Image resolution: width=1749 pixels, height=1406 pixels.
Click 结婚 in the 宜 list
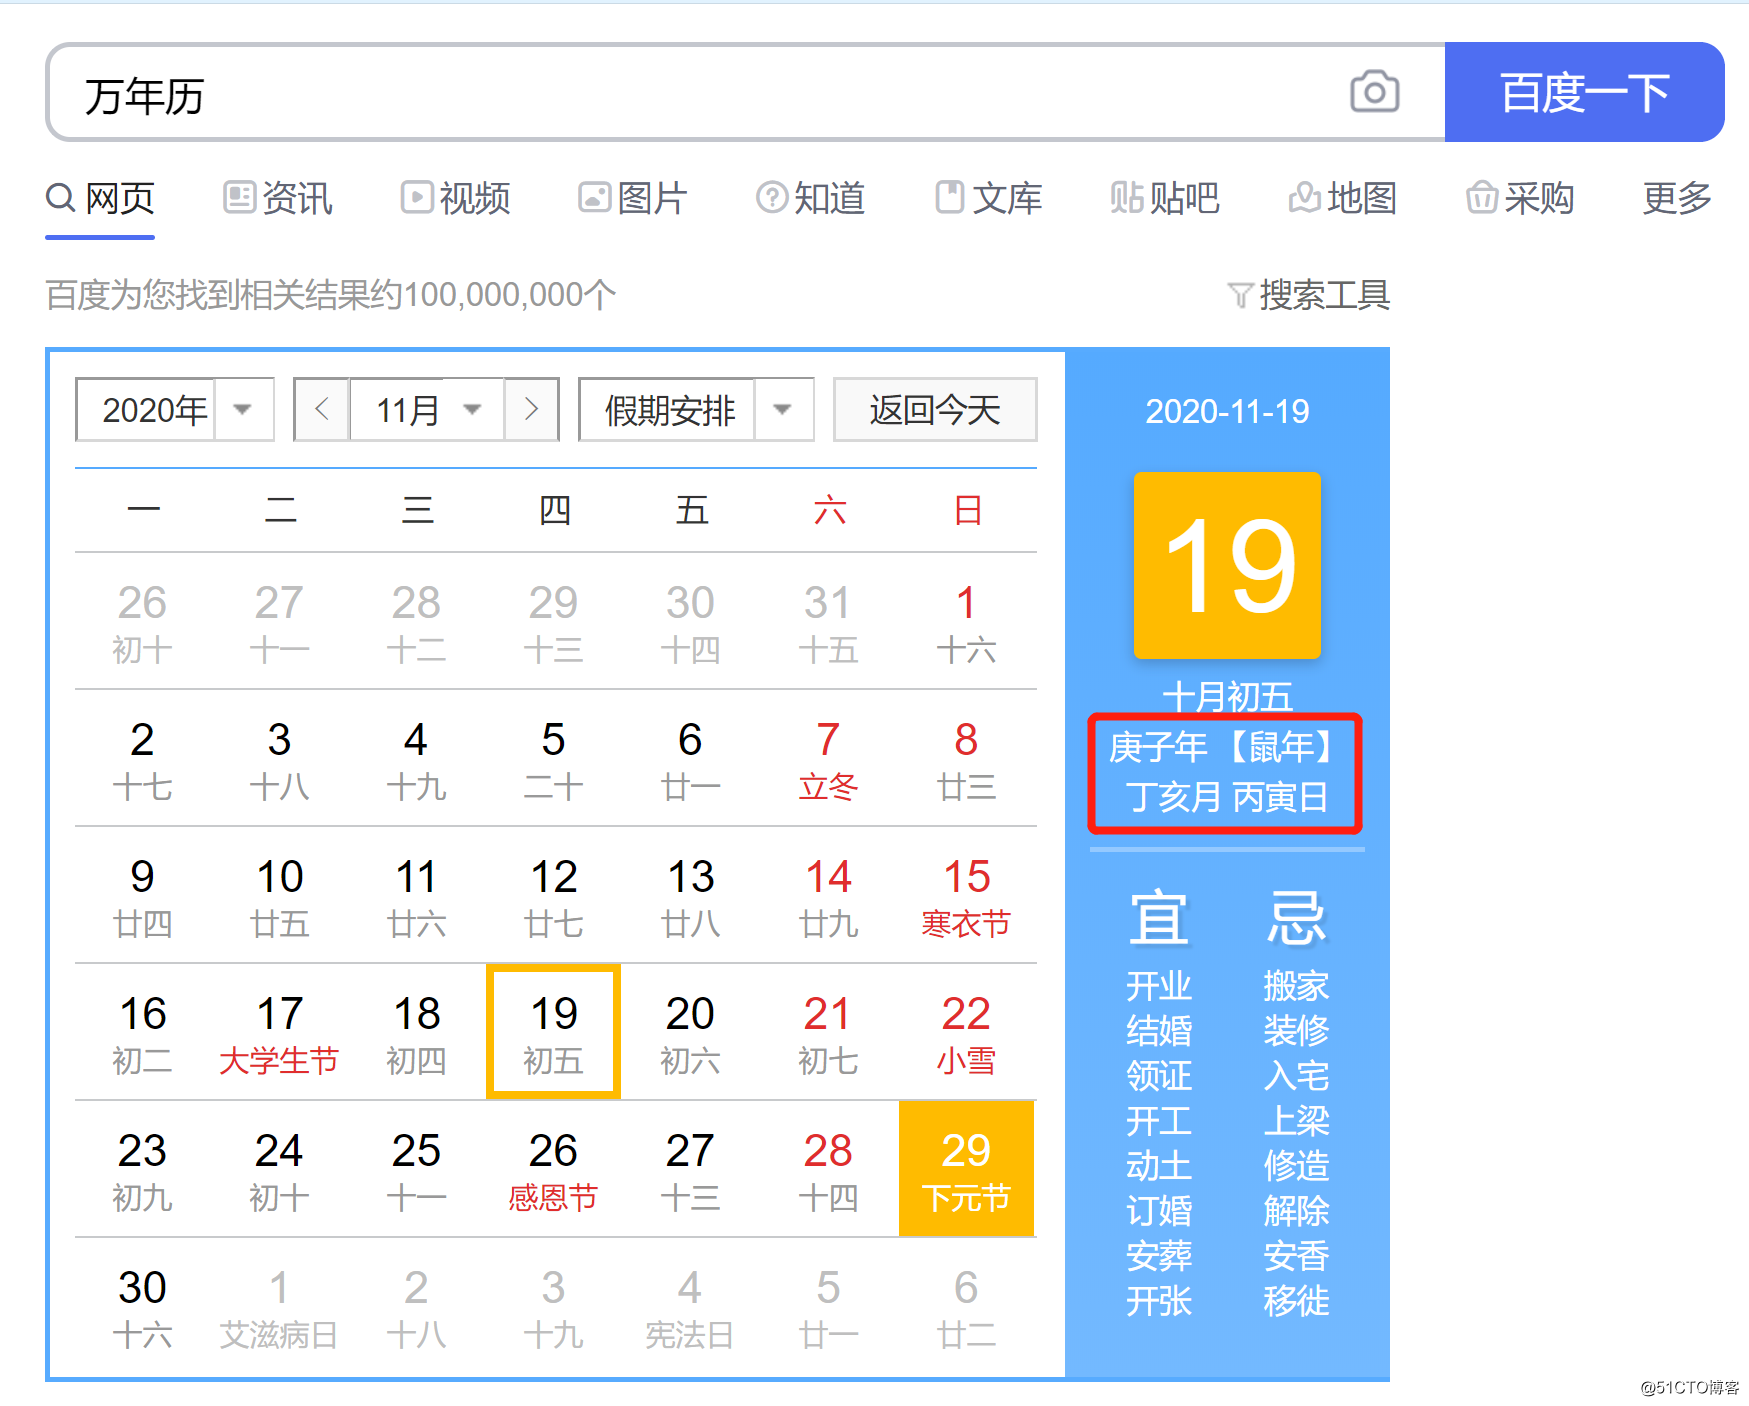[x=1158, y=1030]
